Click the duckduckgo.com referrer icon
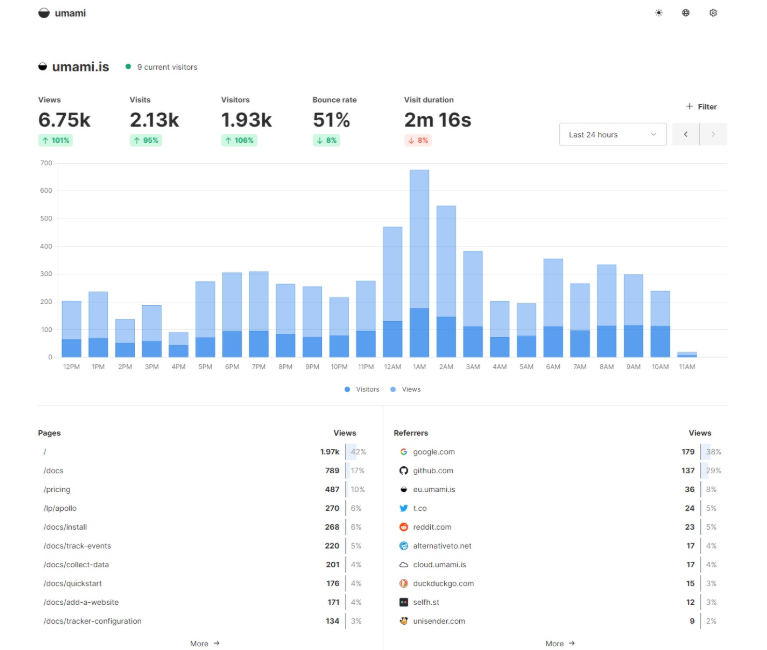767x650 pixels. click(404, 583)
